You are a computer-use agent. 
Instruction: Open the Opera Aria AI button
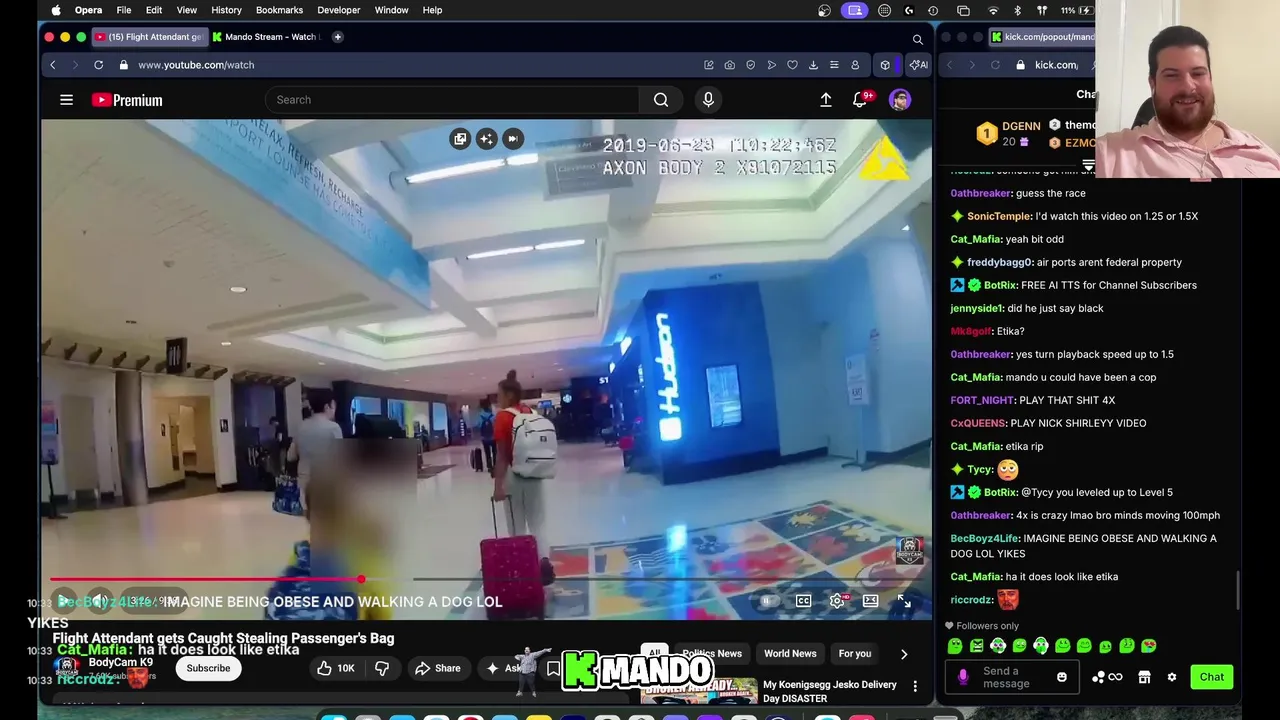click(918, 65)
